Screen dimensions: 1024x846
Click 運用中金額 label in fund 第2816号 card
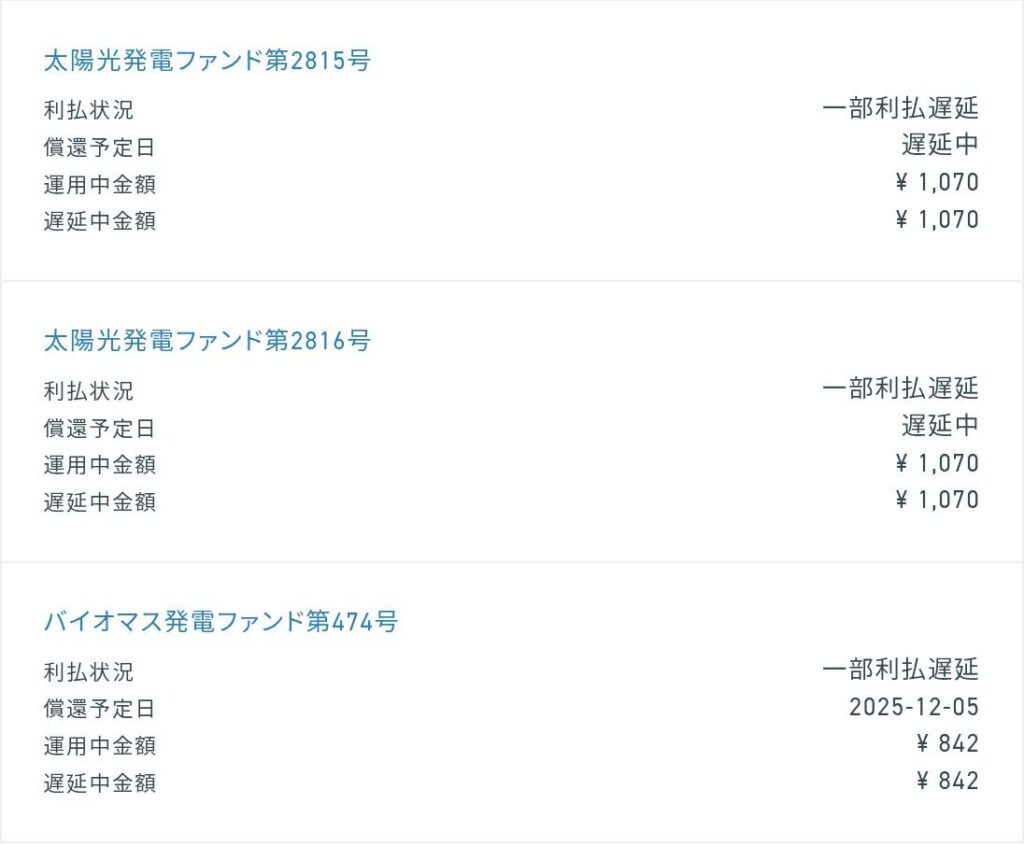[x=100, y=465]
